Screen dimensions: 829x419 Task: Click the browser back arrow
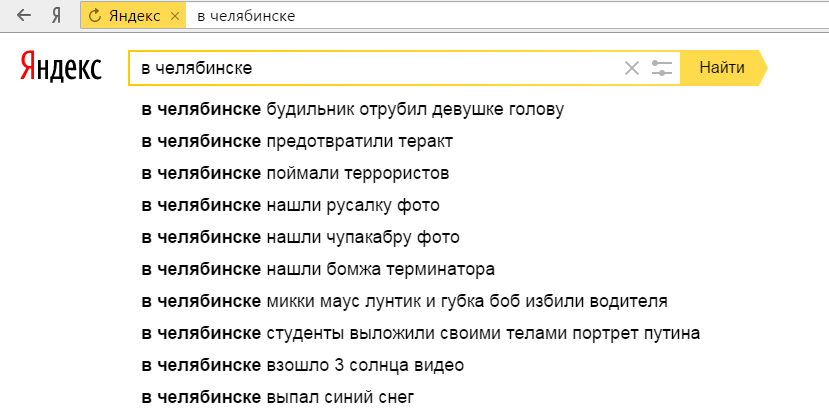[x=24, y=15]
